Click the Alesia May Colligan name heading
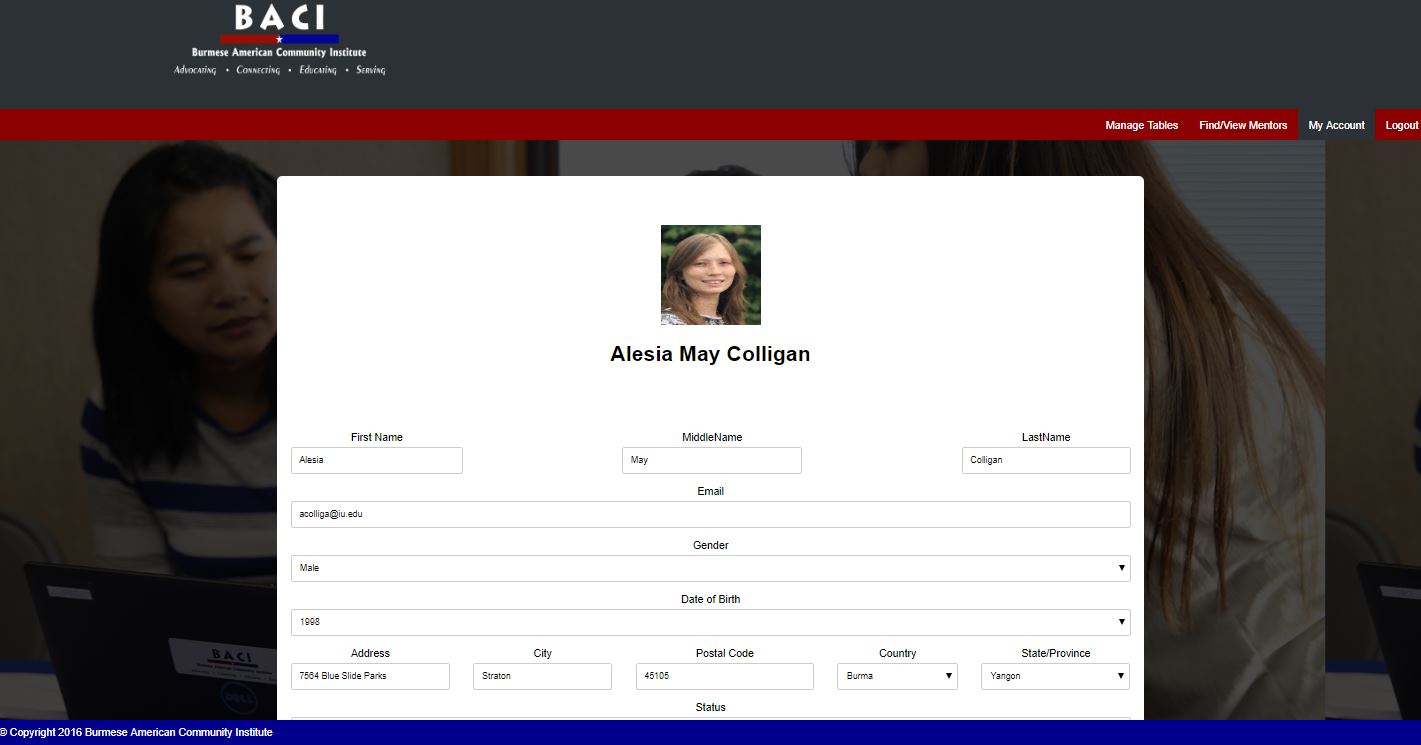 pyautogui.click(x=710, y=354)
